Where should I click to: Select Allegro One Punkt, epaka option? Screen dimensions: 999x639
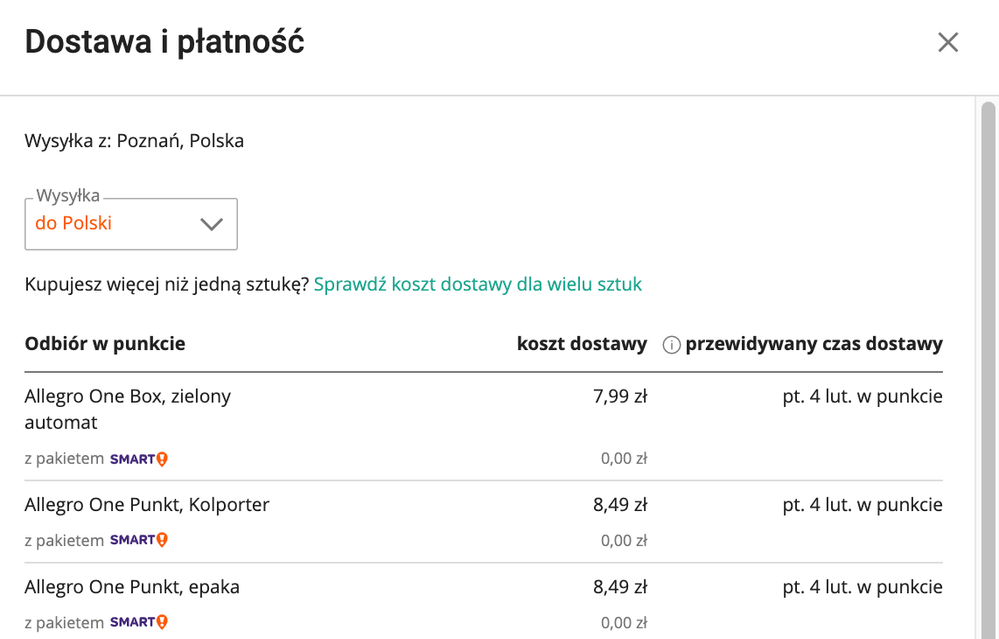(484, 601)
